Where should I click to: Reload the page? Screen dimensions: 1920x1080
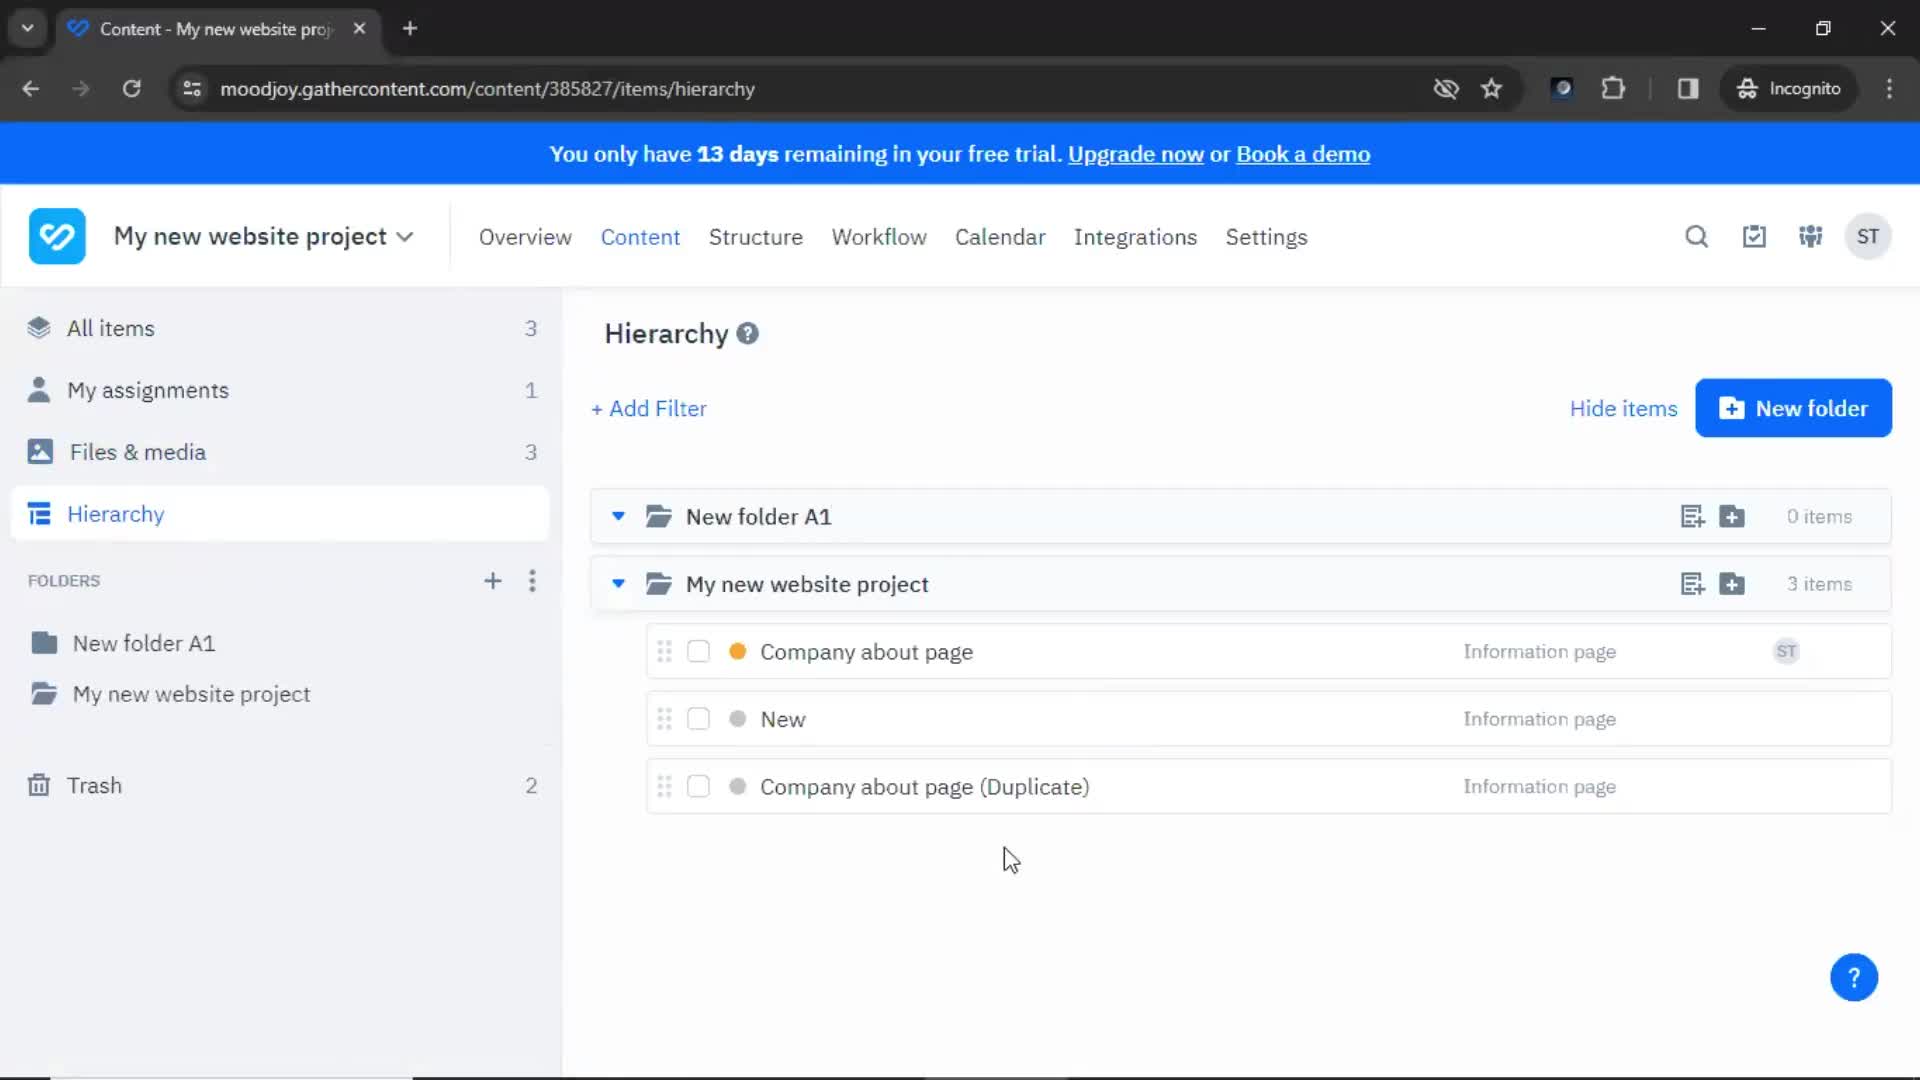pos(131,89)
